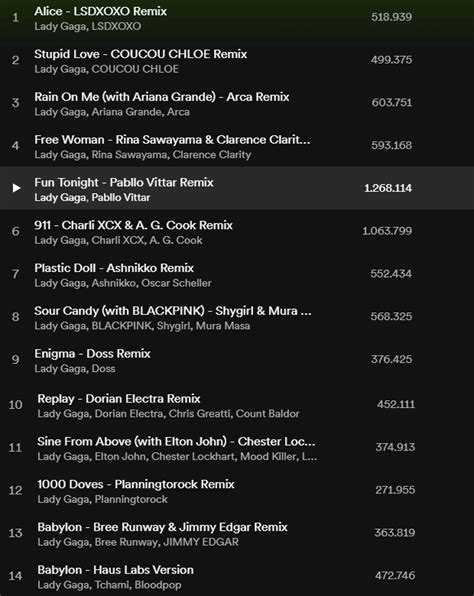Click the 1.268.114 play count on Fun Tonight
This screenshot has width=474, height=596.
[x=388, y=188]
